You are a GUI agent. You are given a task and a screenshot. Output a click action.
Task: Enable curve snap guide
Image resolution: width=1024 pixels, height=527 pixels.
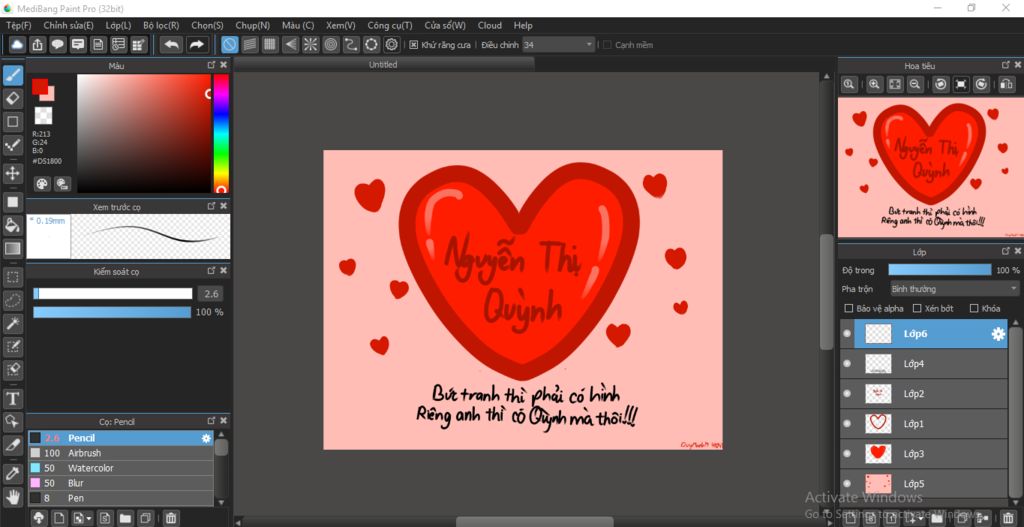coord(351,44)
